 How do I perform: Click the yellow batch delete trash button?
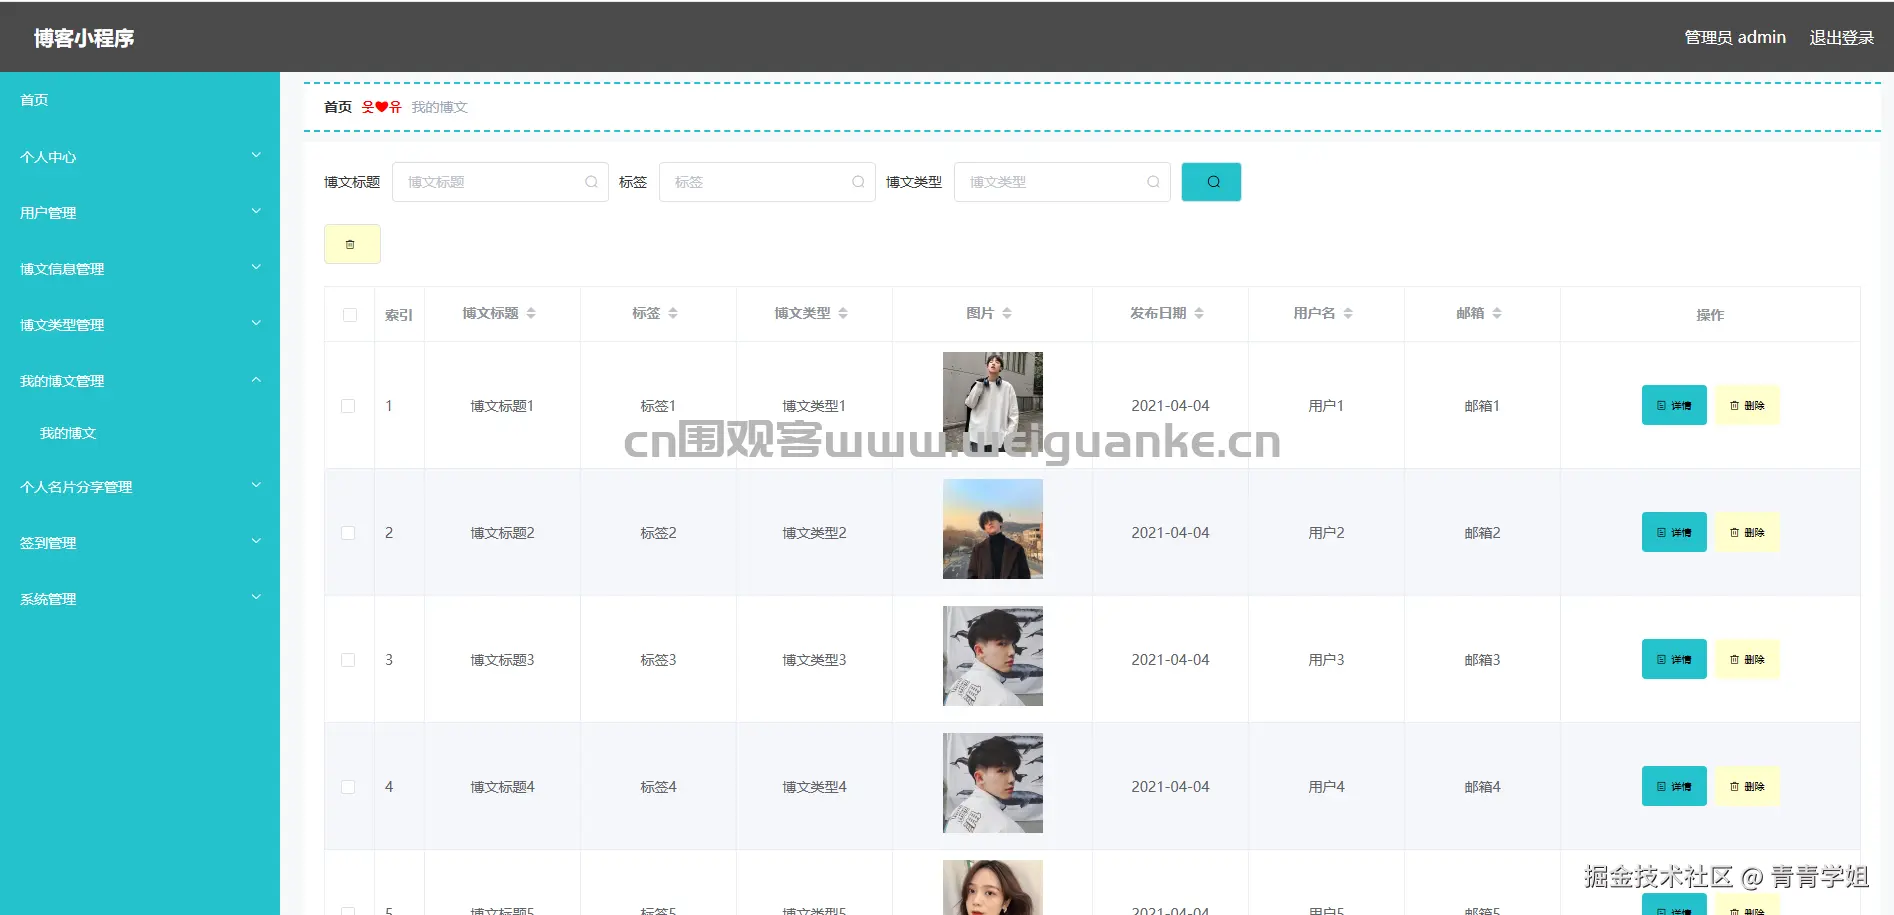point(352,244)
